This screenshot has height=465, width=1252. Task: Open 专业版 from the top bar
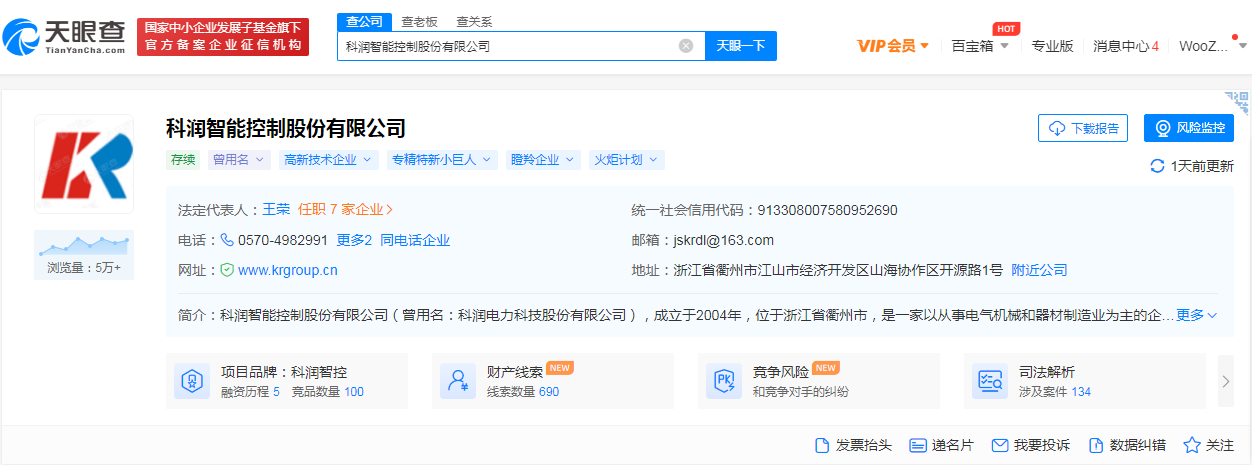1052,46
